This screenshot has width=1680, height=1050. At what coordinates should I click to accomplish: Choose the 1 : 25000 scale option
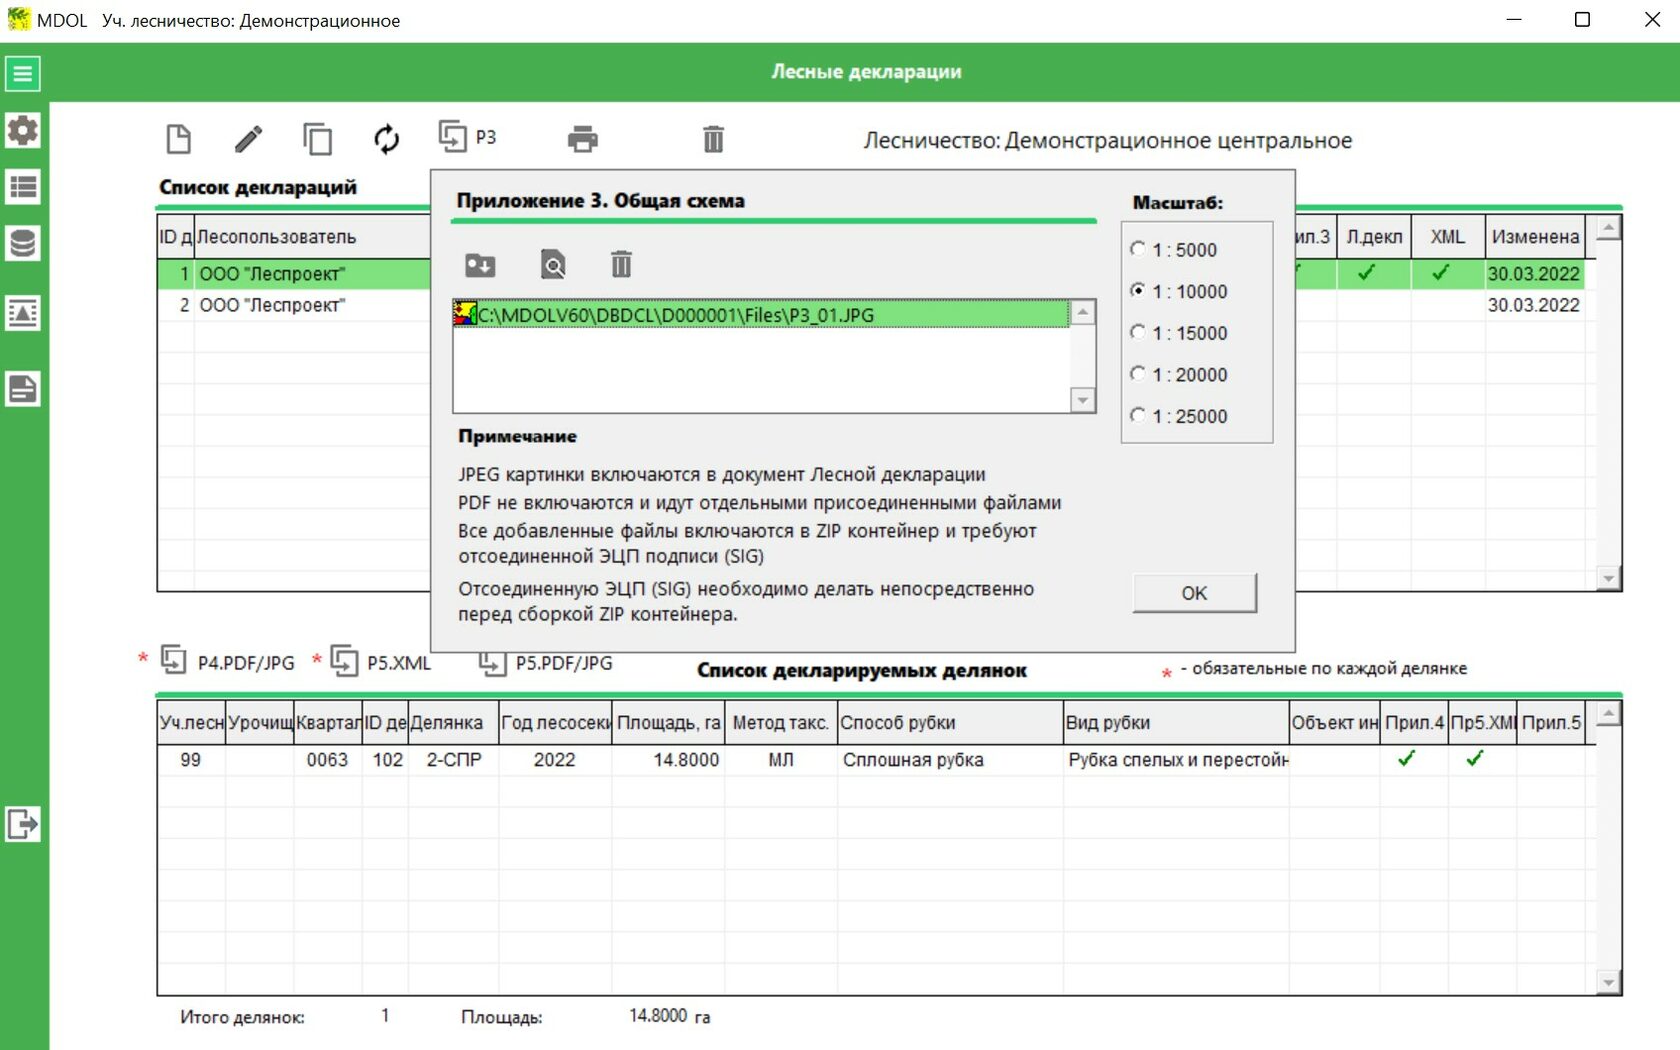tap(1138, 415)
